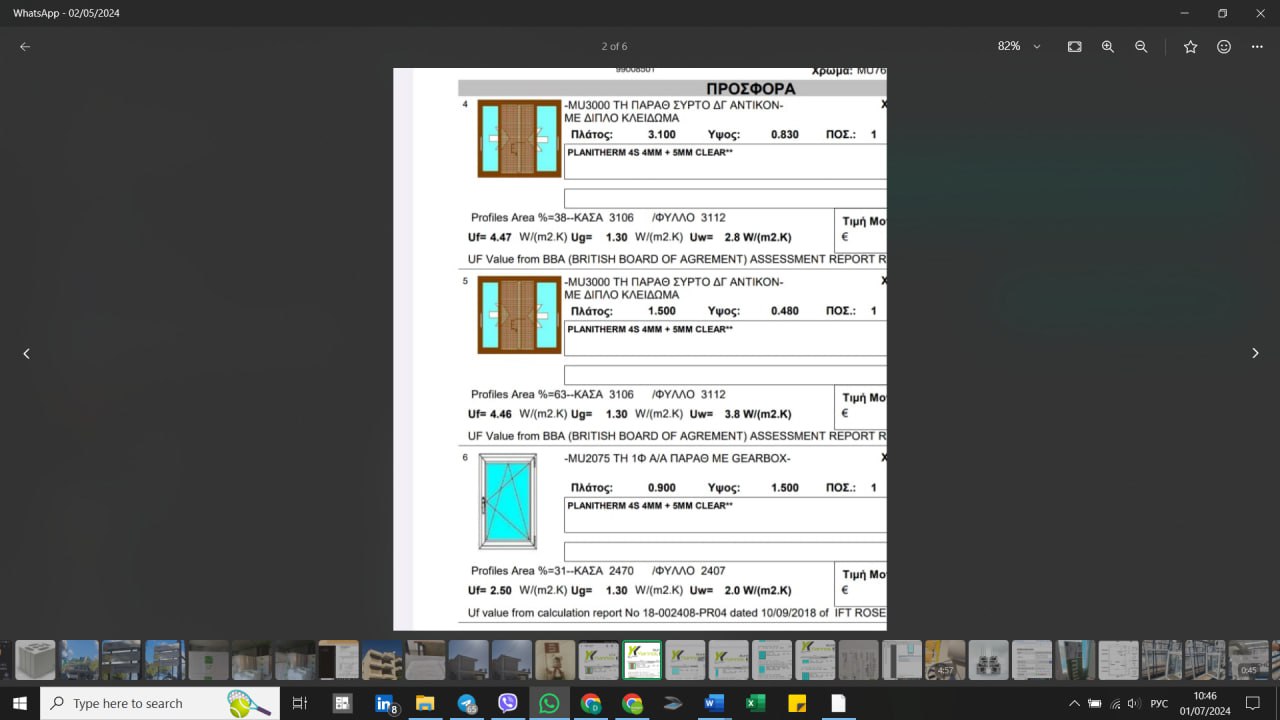
Task: Open Microsoft Word from the taskbar
Action: click(713, 703)
